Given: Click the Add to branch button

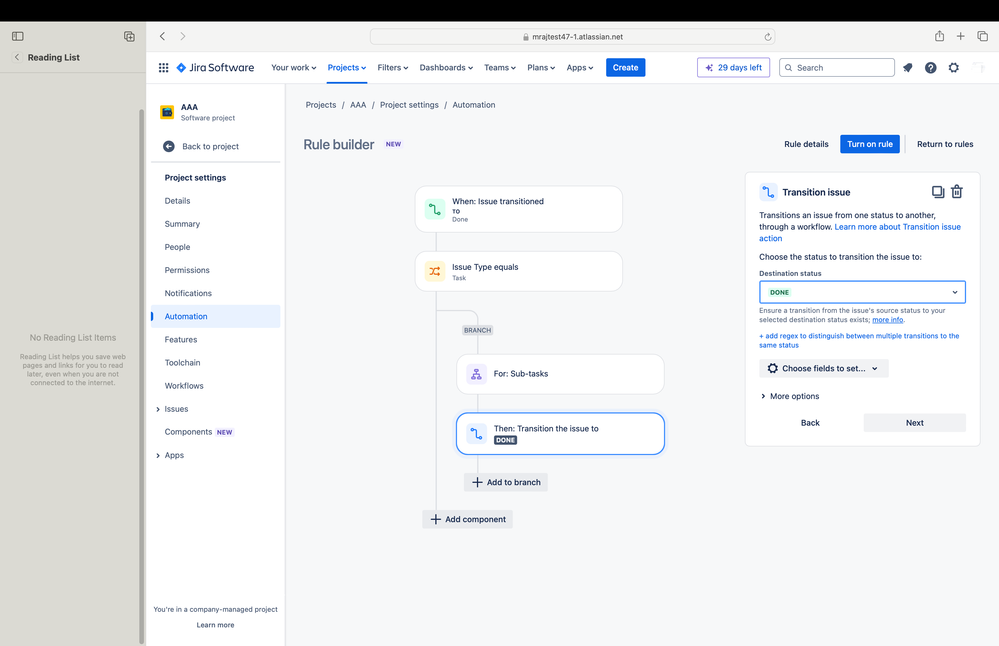Looking at the screenshot, I should point(506,482).
